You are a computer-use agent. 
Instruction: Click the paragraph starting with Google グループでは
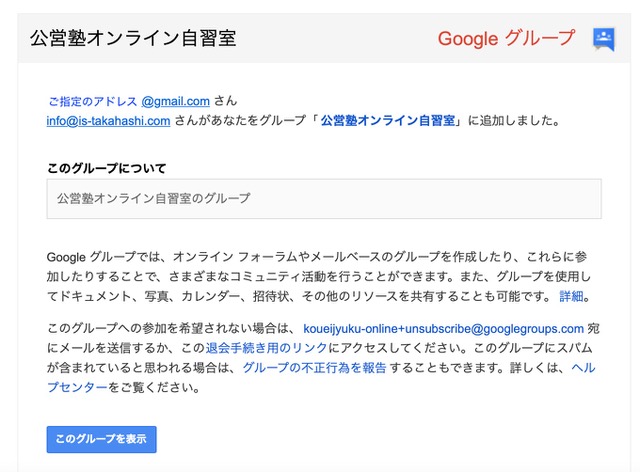[319, 276]
